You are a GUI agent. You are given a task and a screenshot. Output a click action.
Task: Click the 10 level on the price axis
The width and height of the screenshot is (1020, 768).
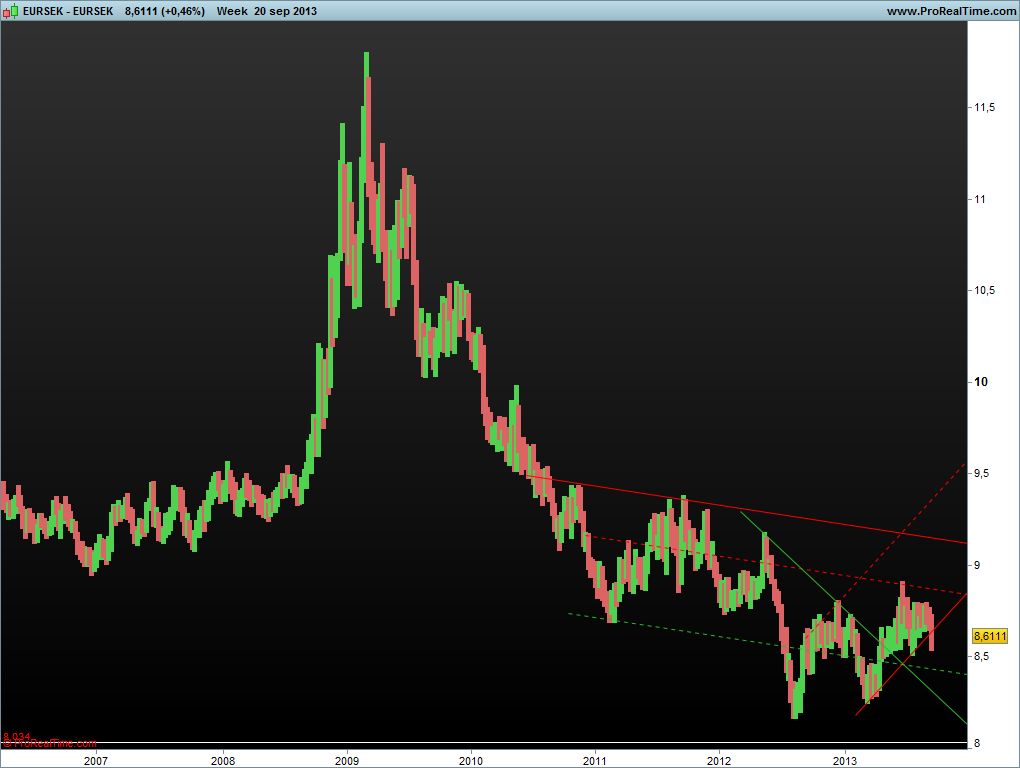(x=980, y=382)
